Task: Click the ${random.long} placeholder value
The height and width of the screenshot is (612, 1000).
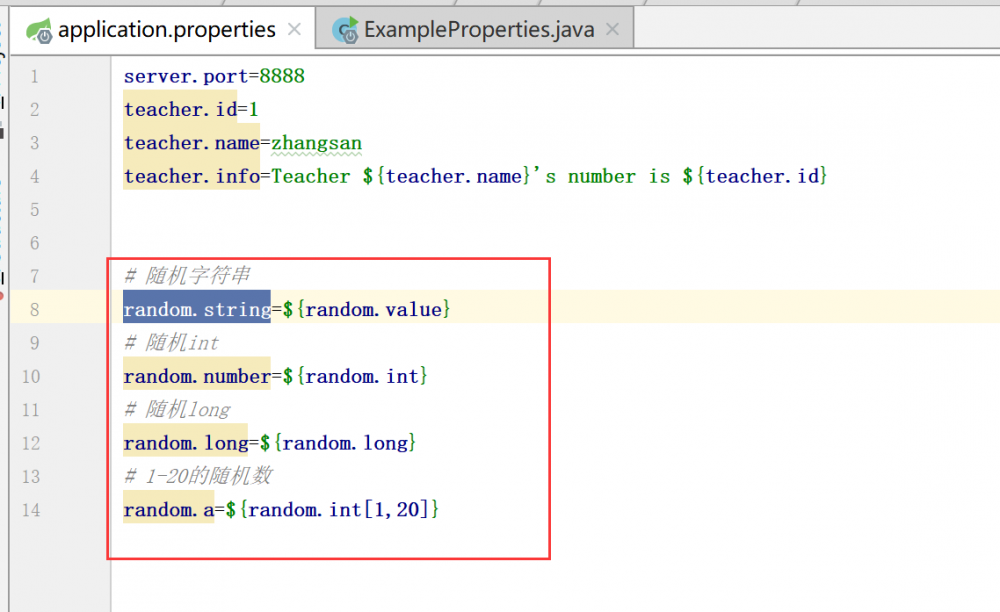Action: click(338, 443)
